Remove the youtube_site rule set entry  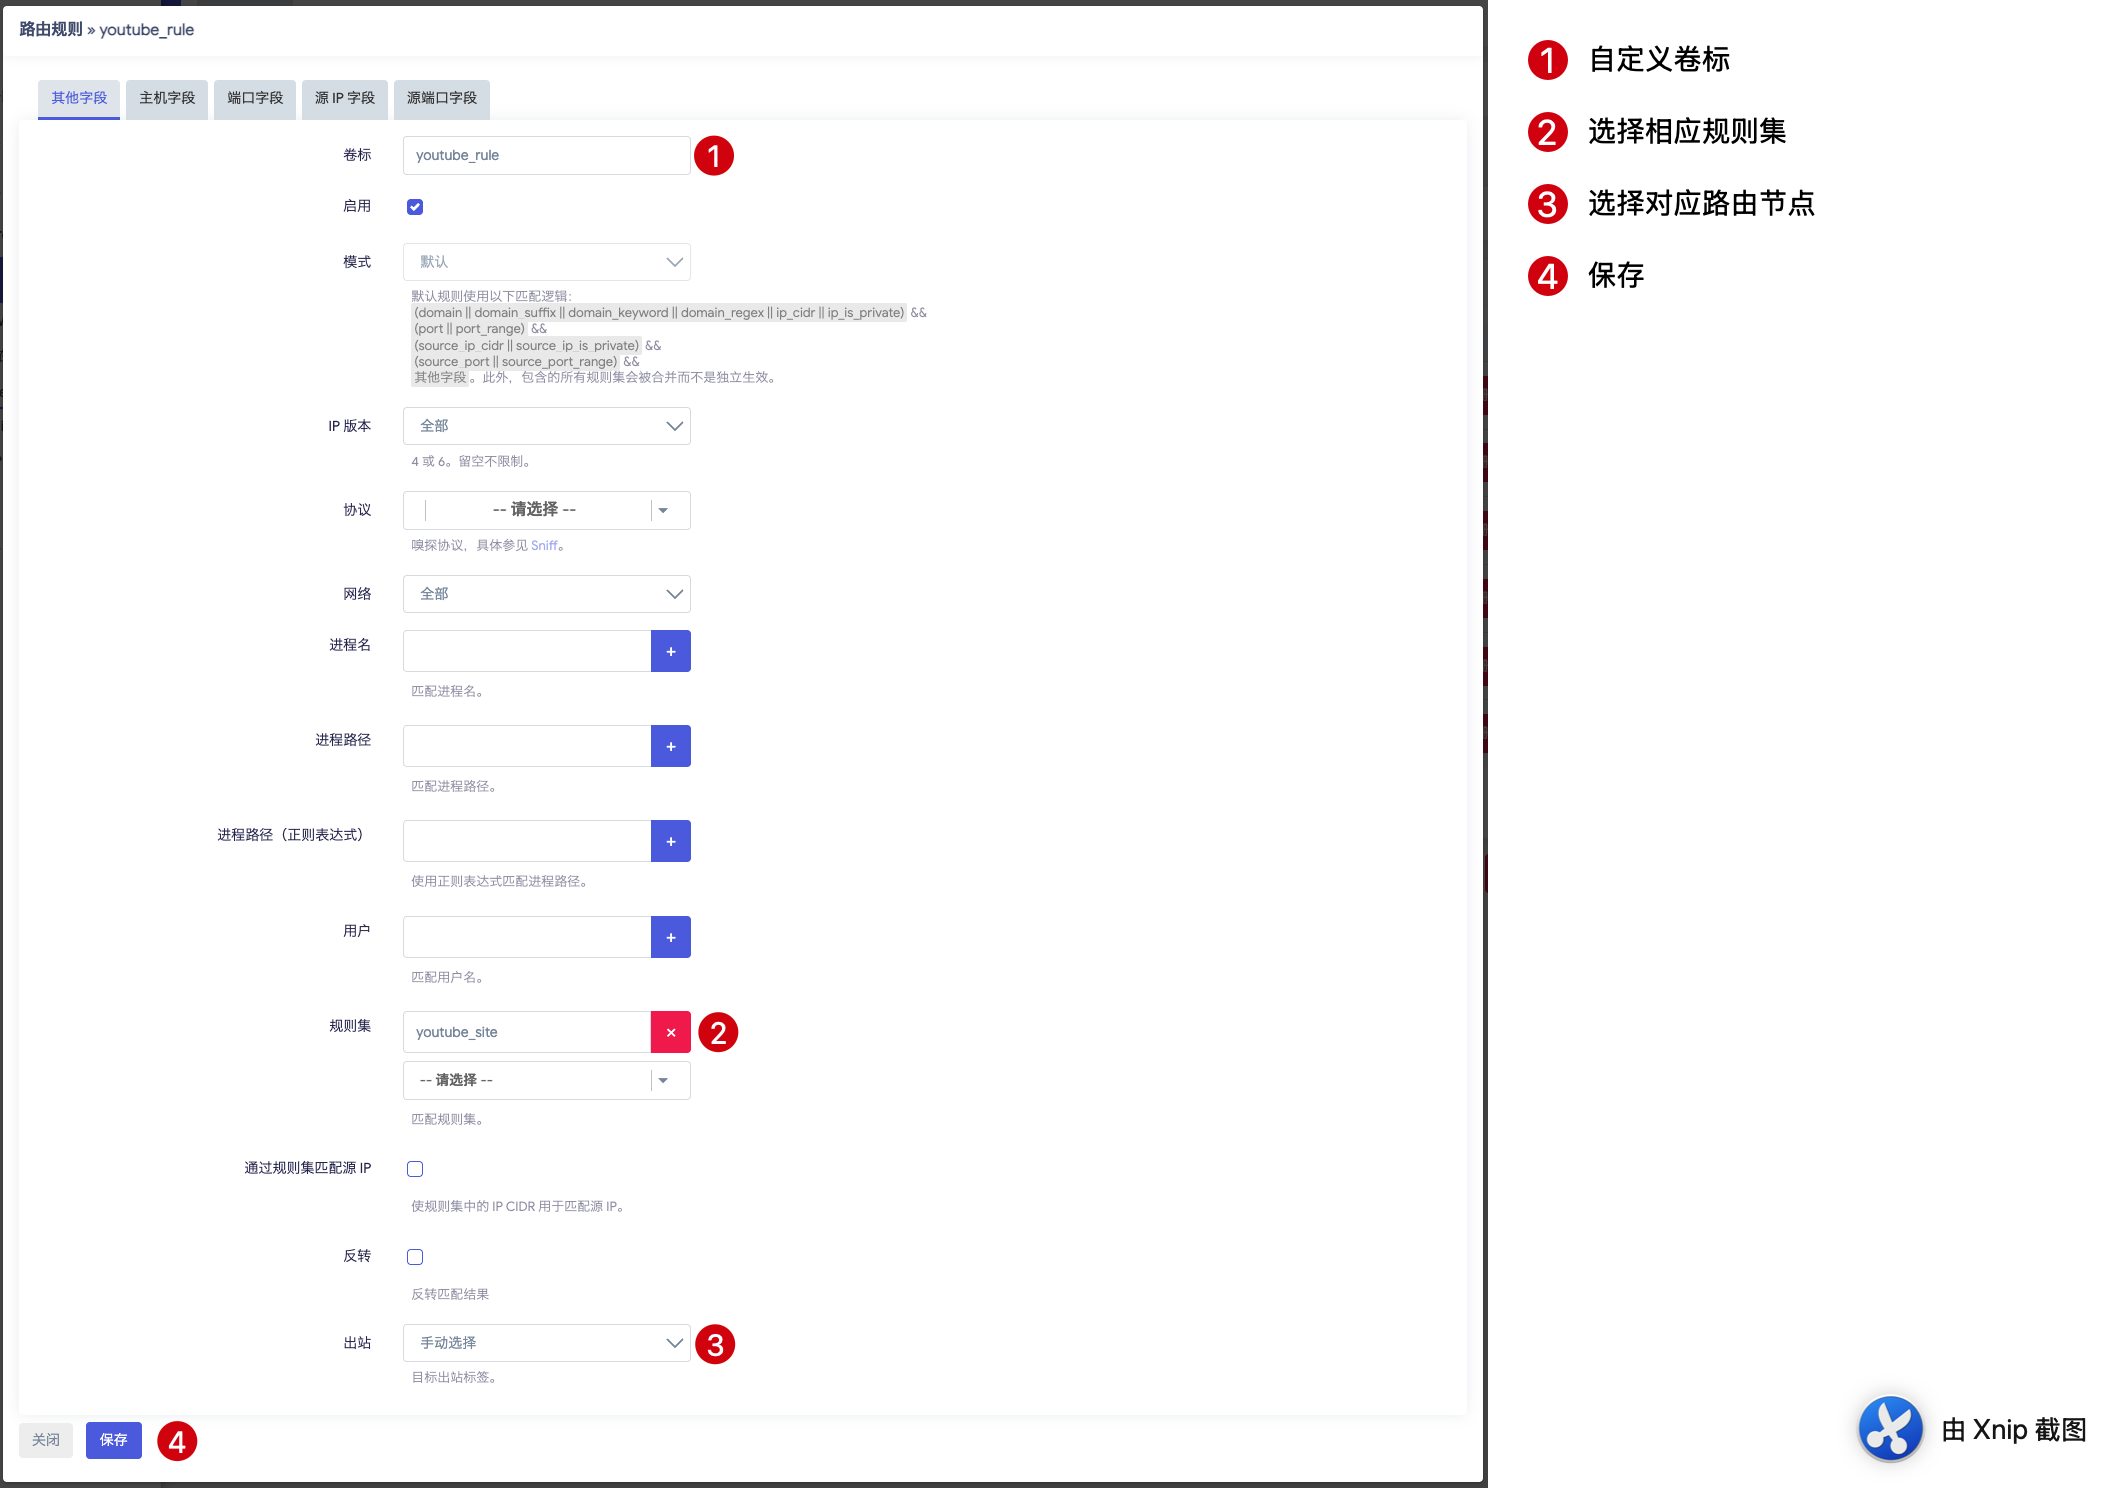point(670,1032)
